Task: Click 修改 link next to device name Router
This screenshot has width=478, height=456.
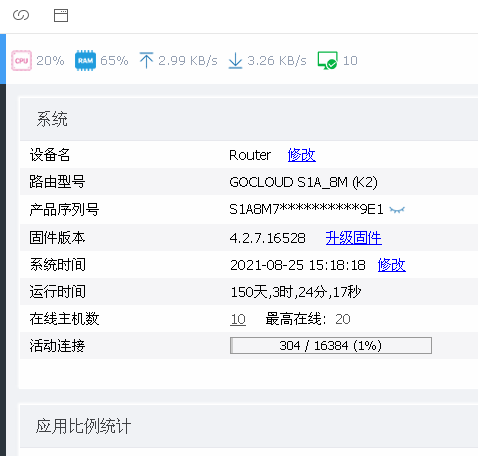Action: point(302,155)
